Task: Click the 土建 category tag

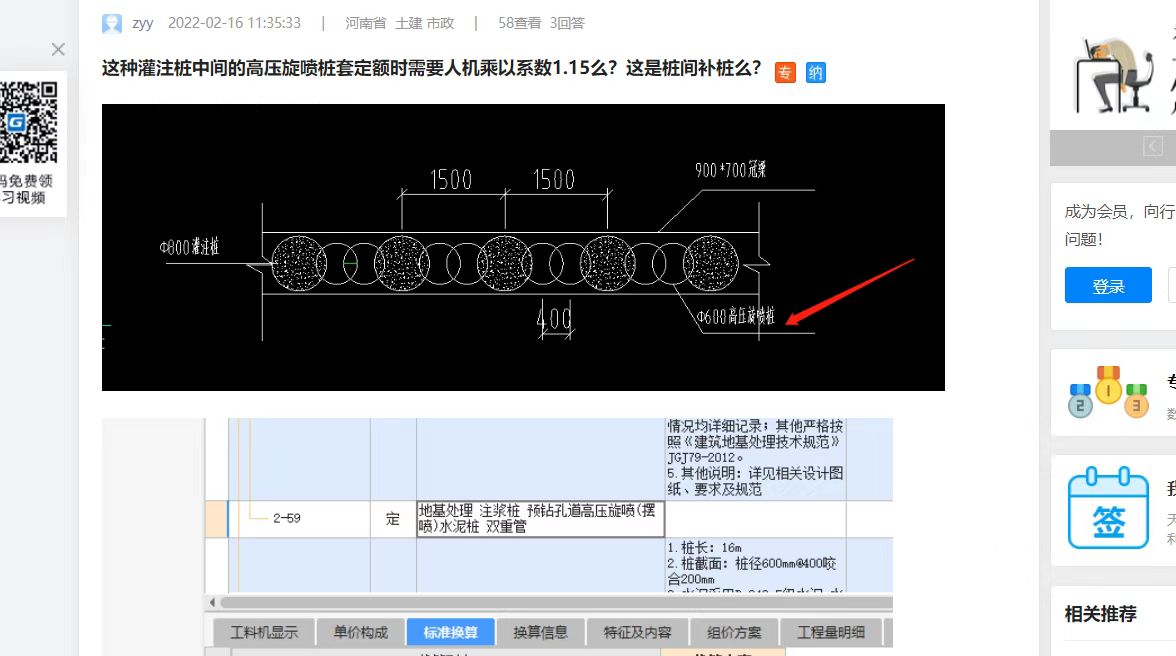Action: (x=409, y=23)
